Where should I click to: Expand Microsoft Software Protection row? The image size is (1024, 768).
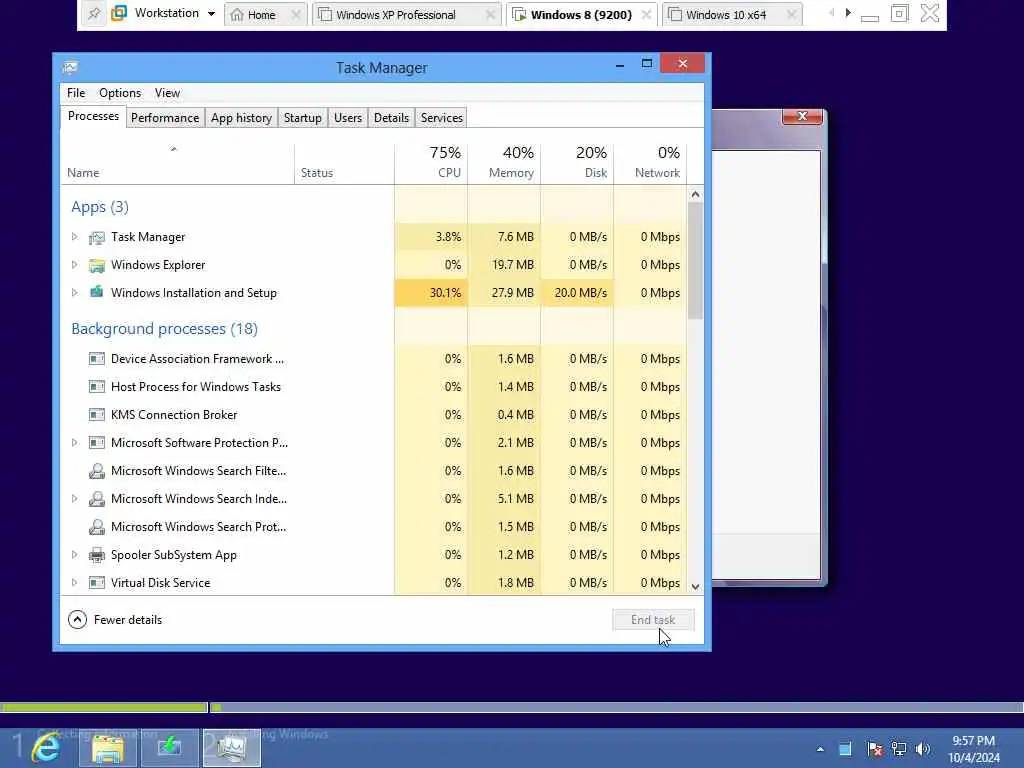point(74,443)
